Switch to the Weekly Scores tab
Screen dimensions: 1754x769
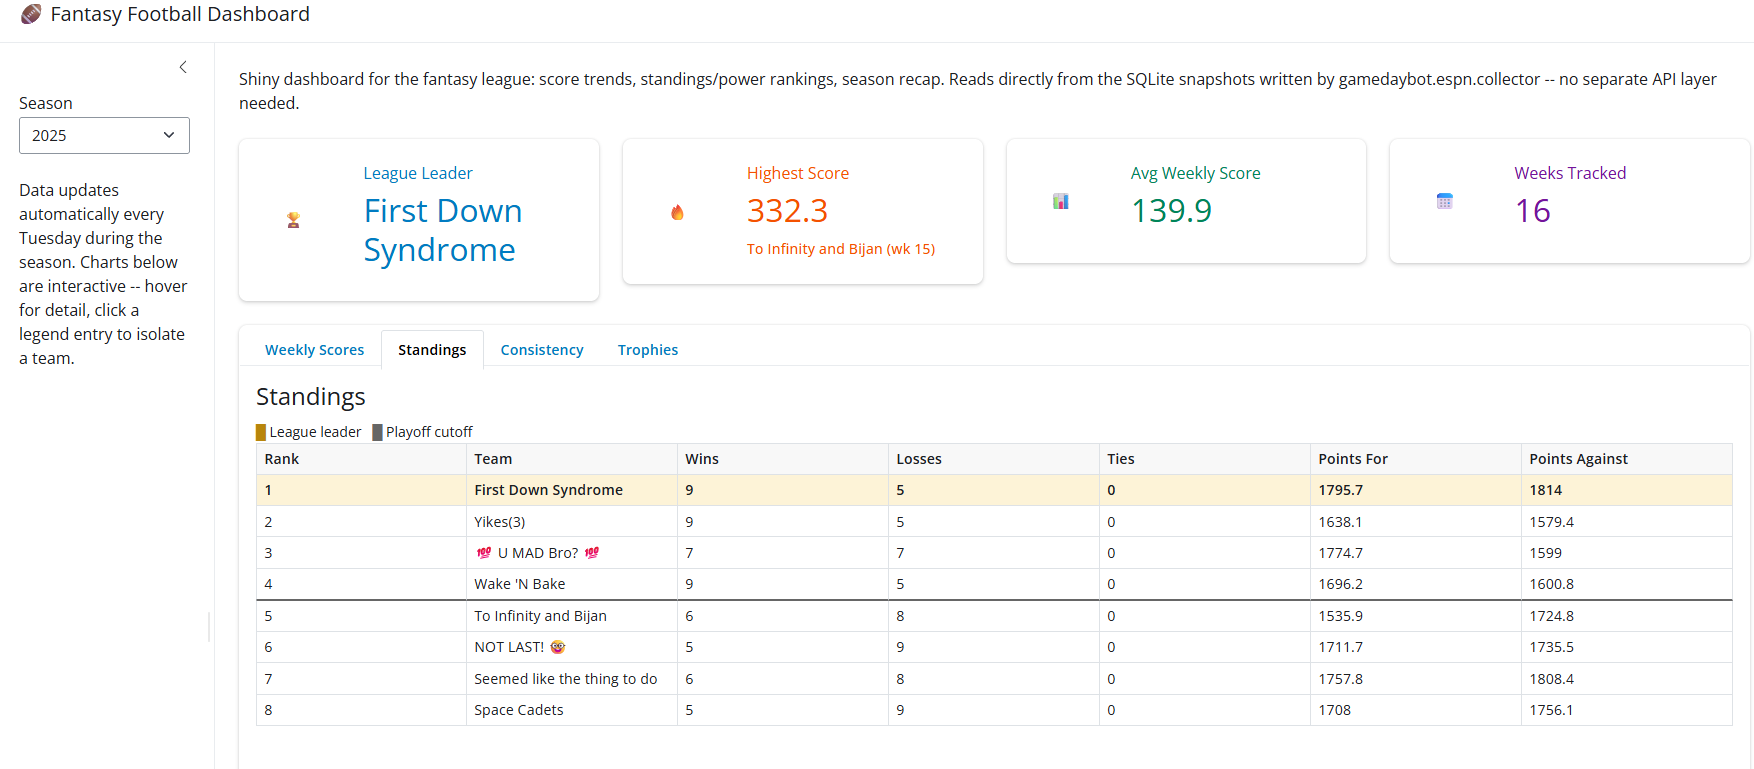[x=314, y=350]
